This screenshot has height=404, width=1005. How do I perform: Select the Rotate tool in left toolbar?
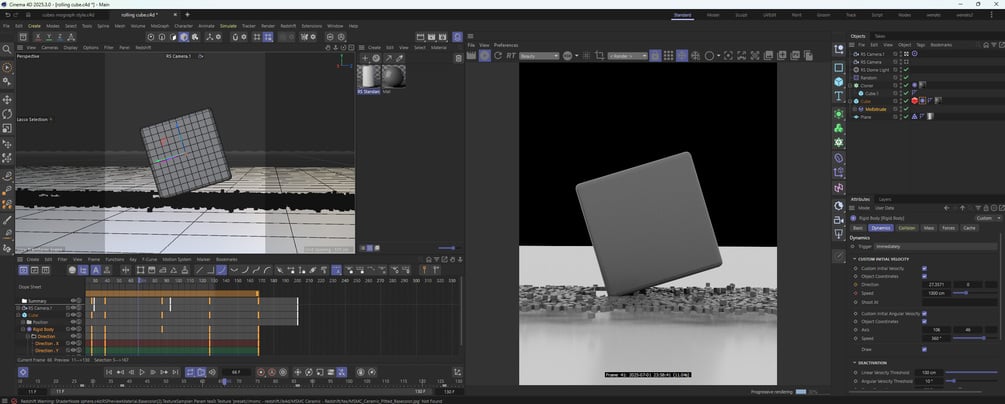(7, 114)
